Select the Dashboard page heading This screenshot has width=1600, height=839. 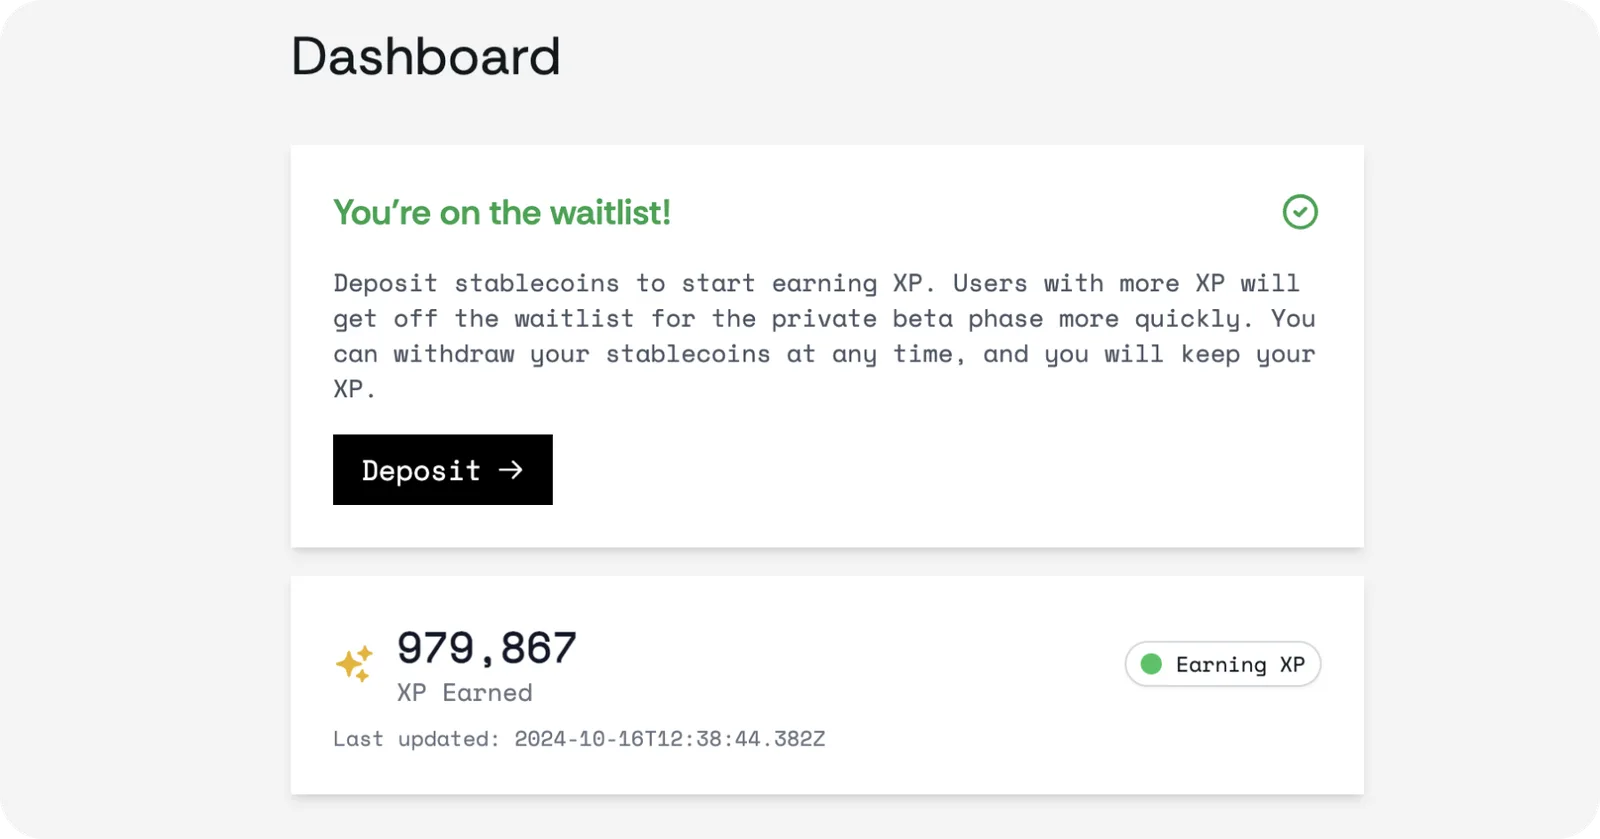(425, 56)
